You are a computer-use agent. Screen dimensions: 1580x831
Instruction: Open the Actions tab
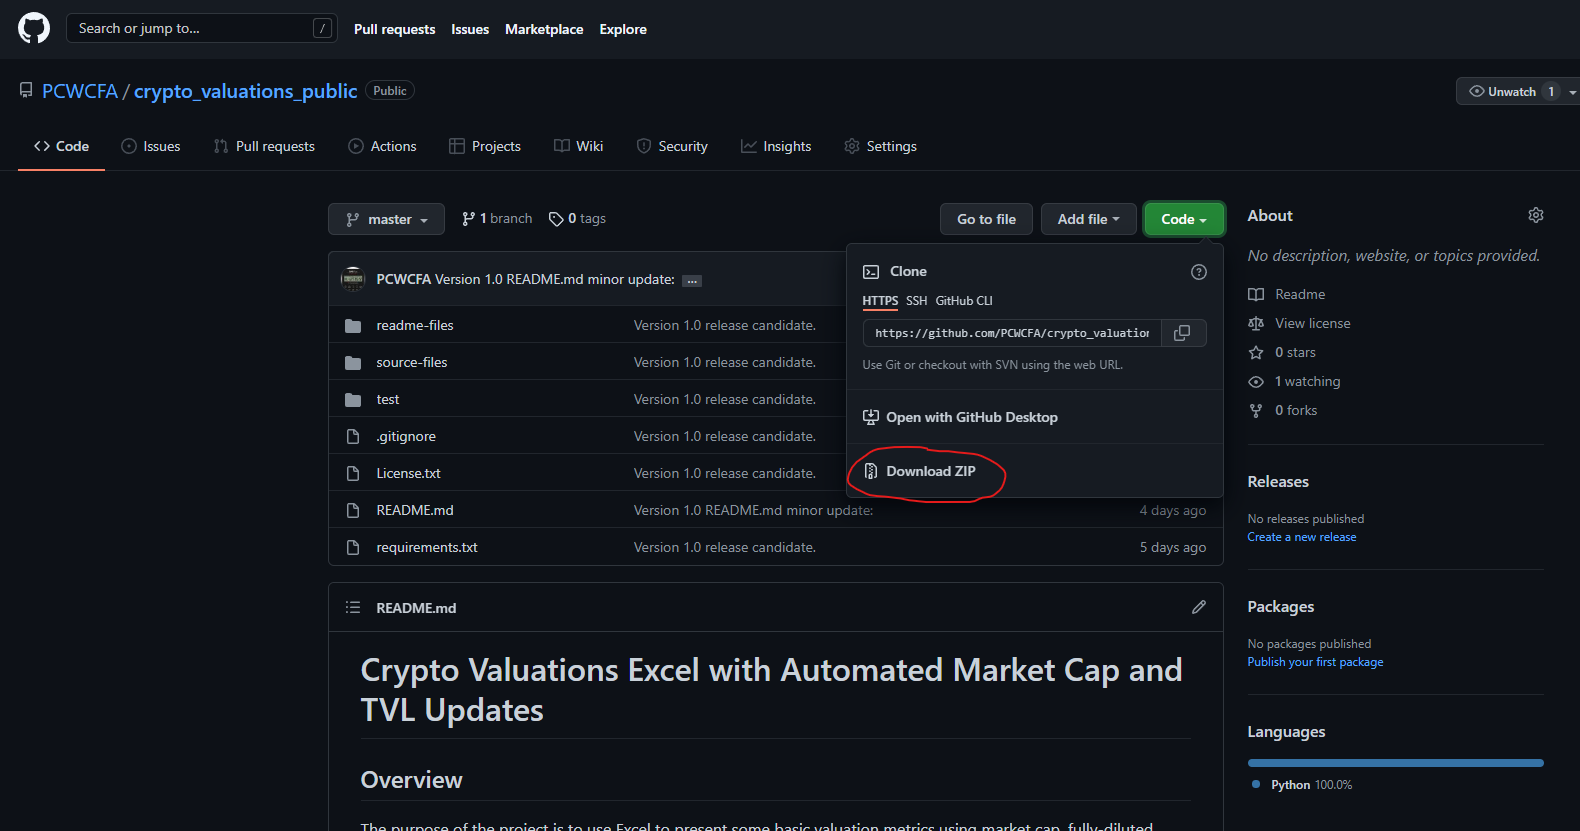click(382, 146)
